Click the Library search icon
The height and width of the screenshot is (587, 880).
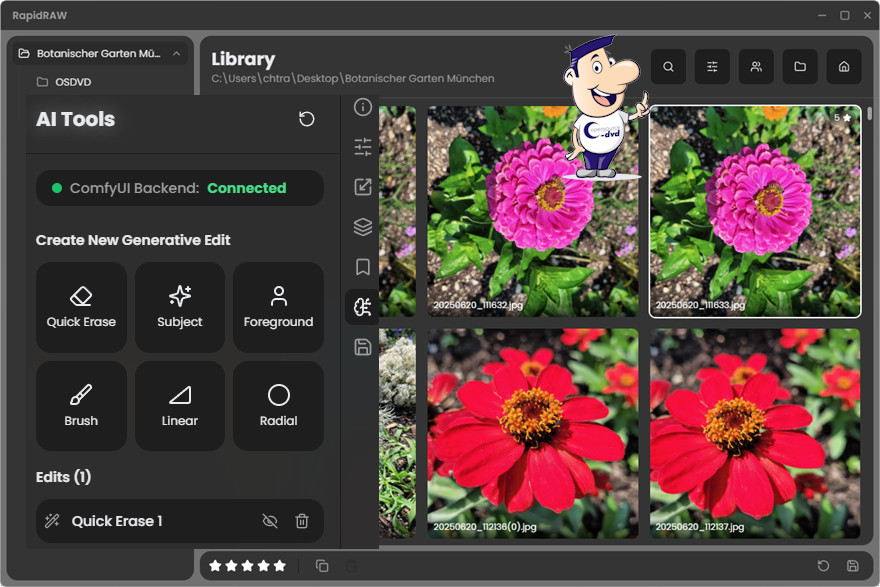pyautogui.click(x=668, y=67)
